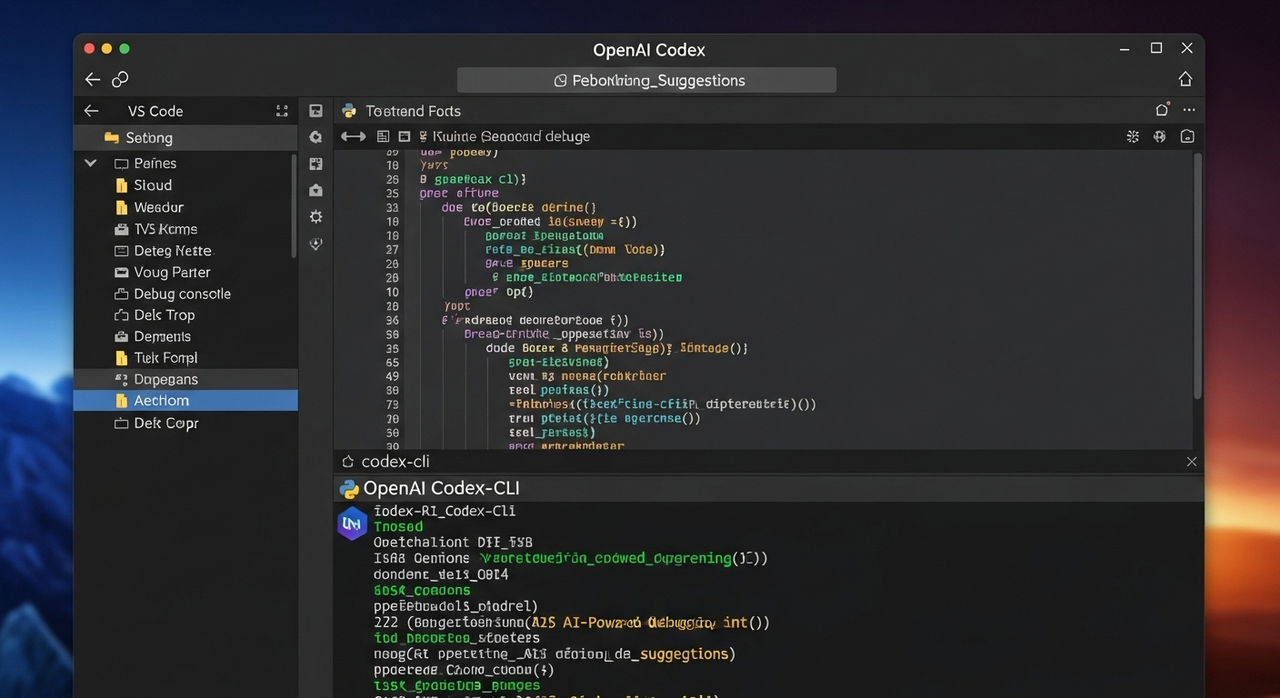The width and height of the screenshot is (1280, 698).
Task: Click the home icon below window controls
Action: (x=1185, y=79)
